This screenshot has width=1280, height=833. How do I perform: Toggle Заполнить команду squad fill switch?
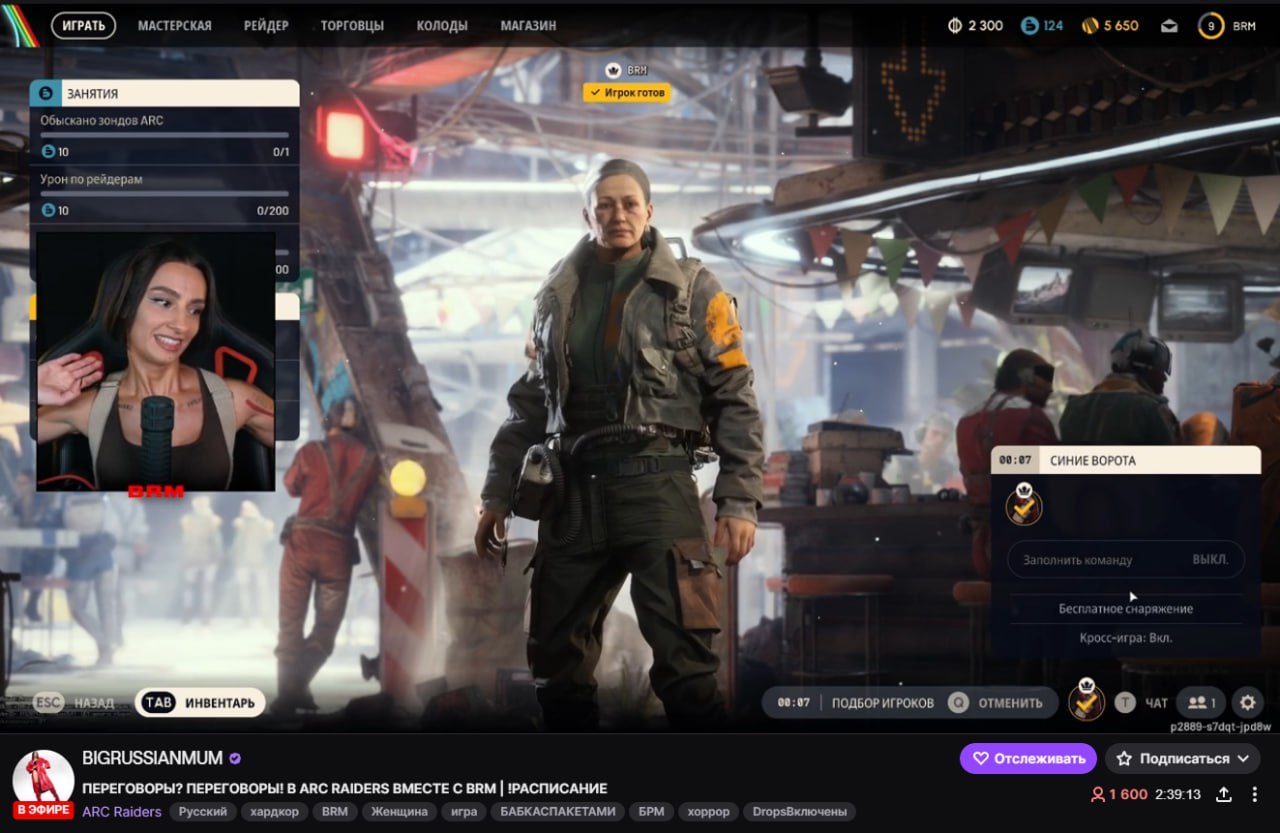point(1125,560)
